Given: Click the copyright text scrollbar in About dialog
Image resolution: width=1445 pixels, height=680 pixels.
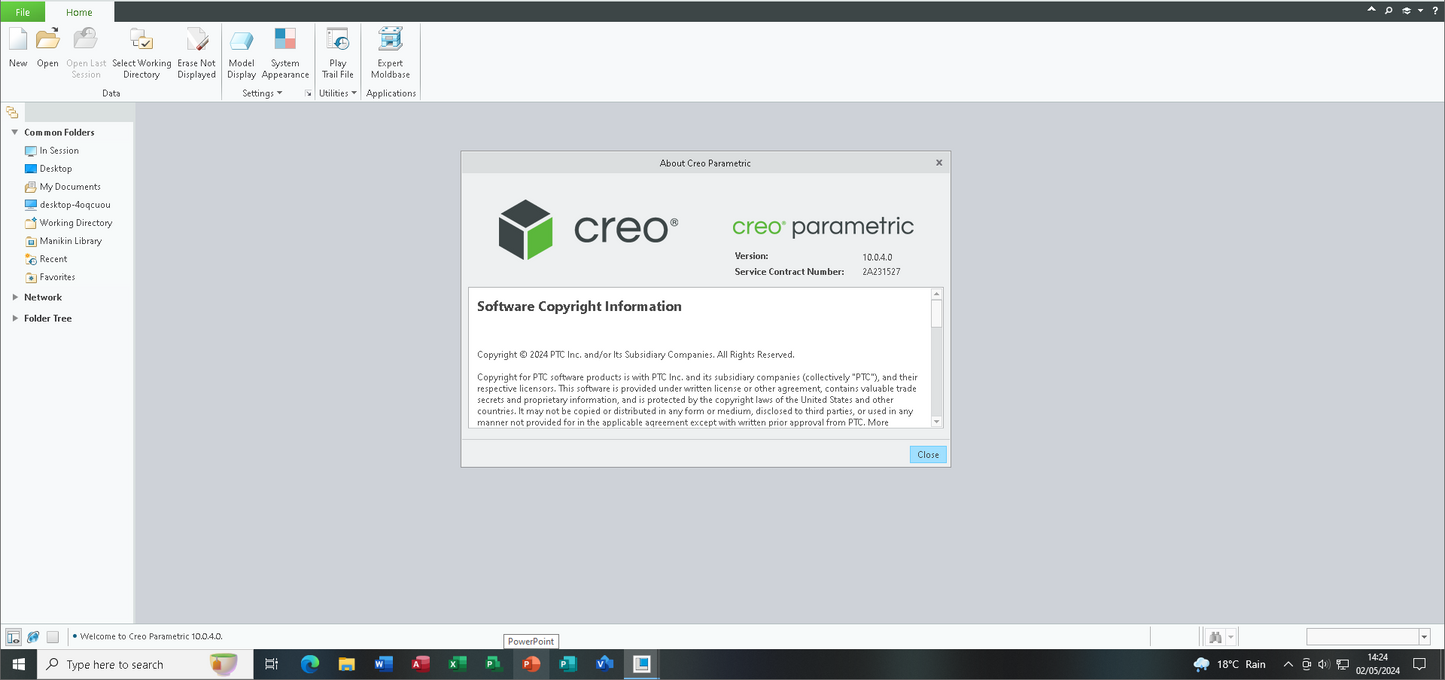Looking at the screenshot, I should [937, 358].
